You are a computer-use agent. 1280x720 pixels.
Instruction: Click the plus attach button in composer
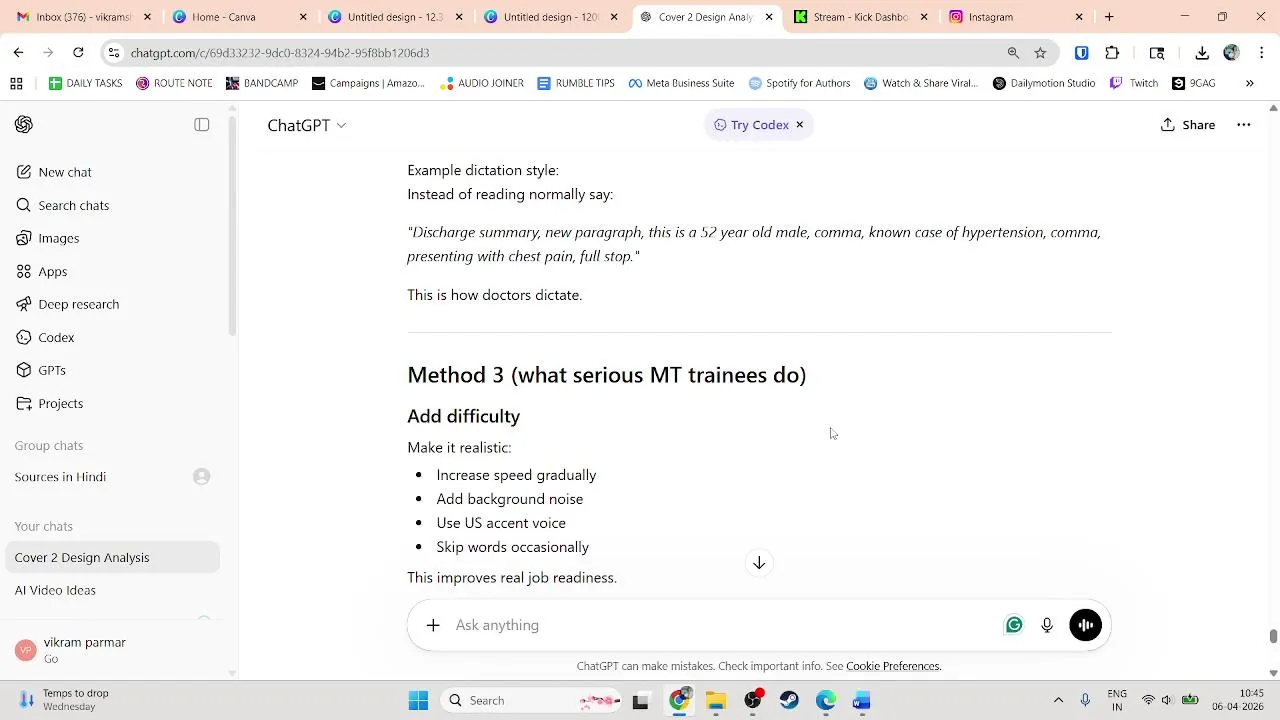(x=433, y=625)
